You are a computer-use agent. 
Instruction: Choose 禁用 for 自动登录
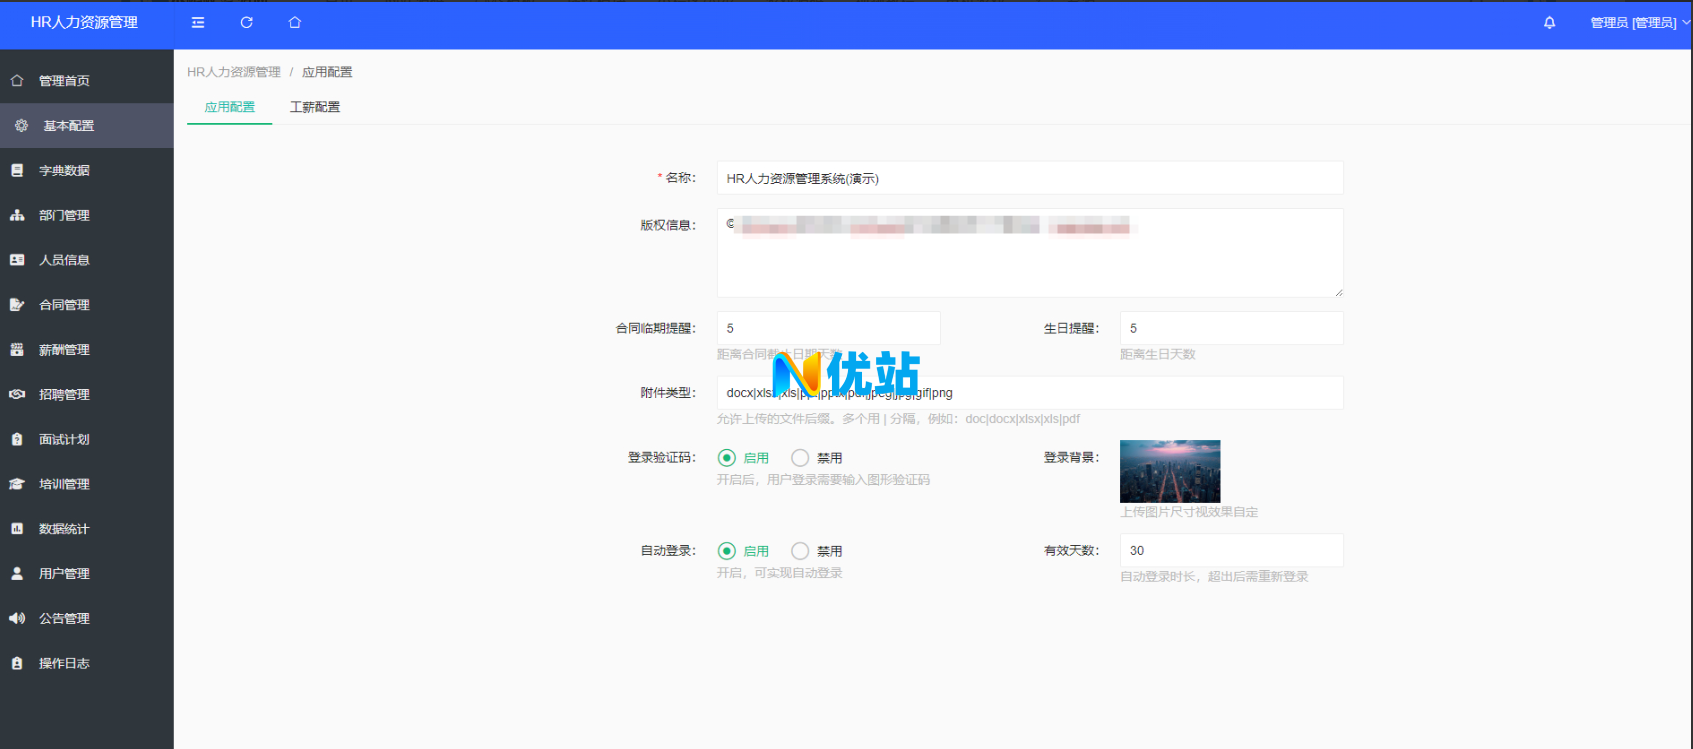(800, 551)
